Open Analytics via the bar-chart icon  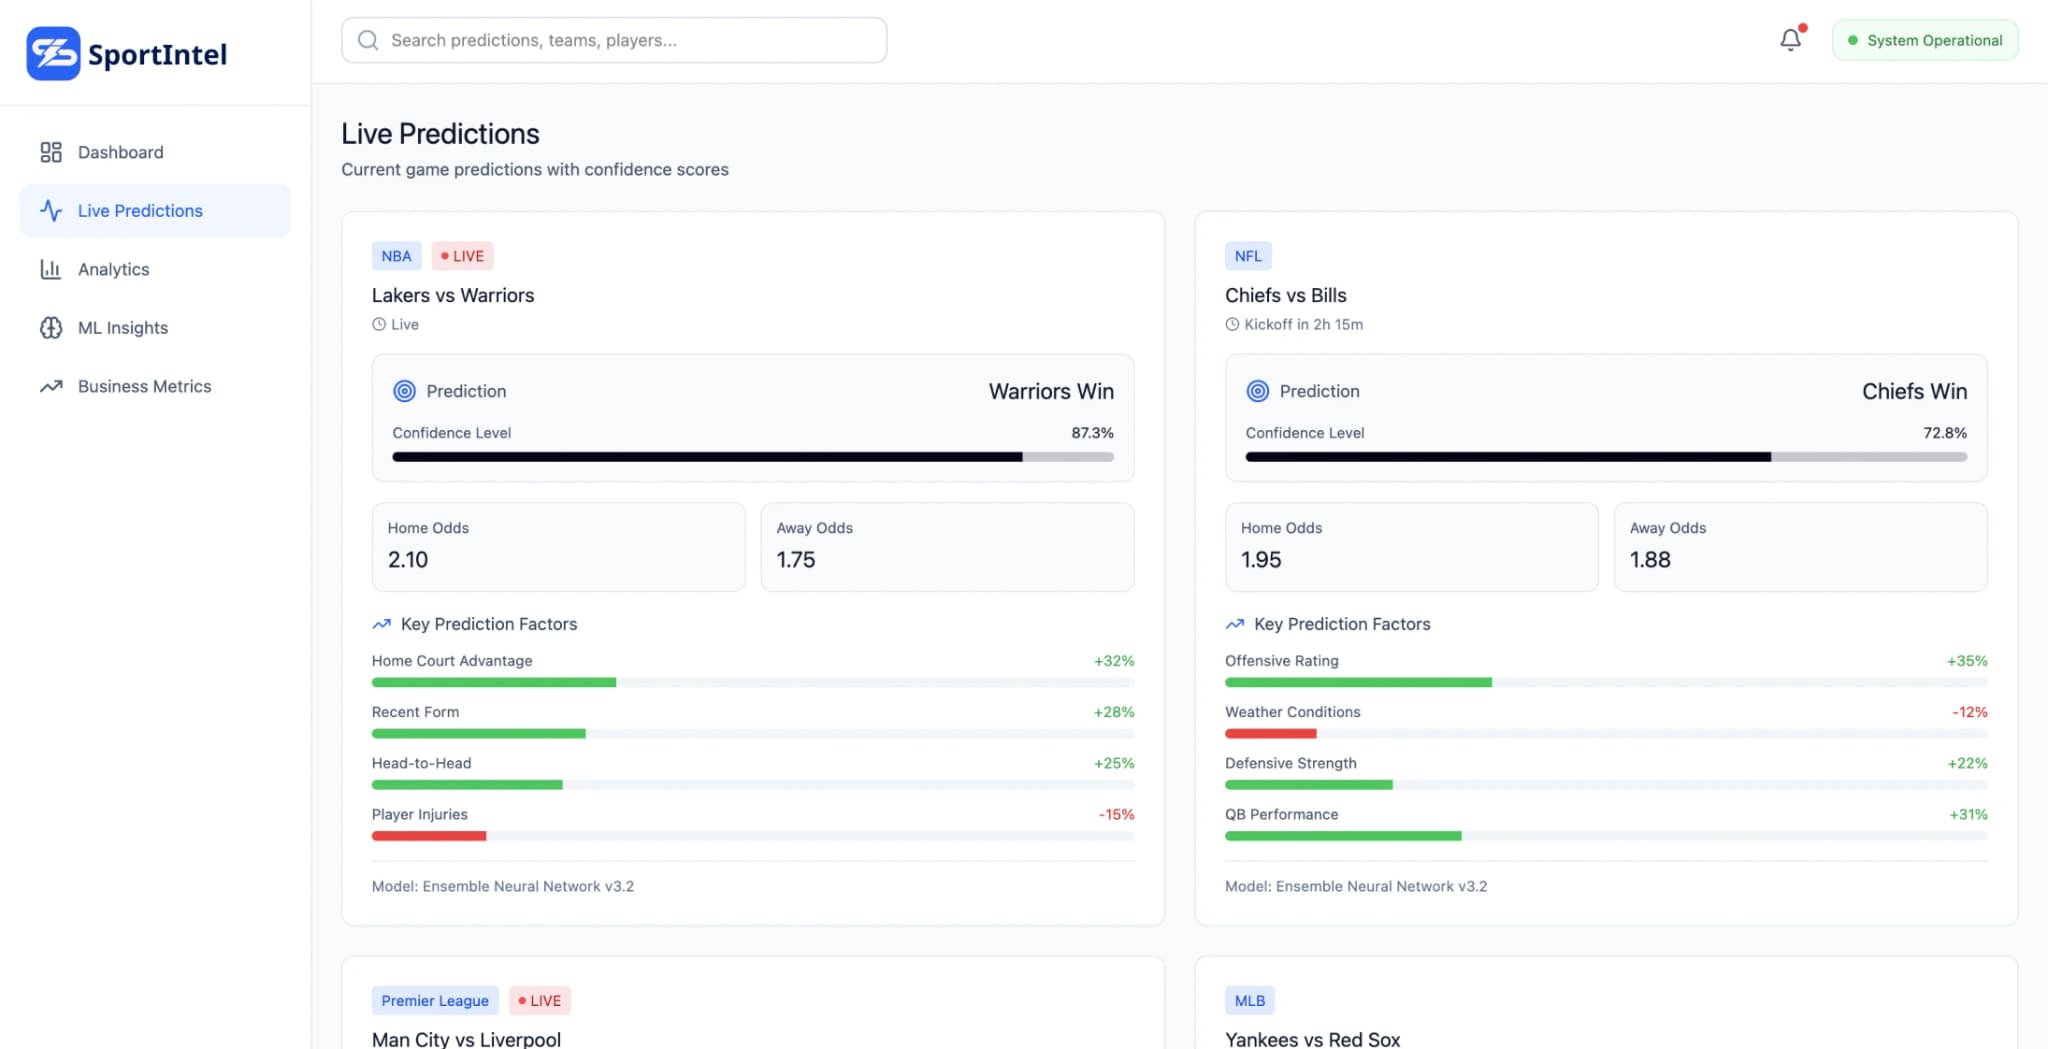pos(52,268)
